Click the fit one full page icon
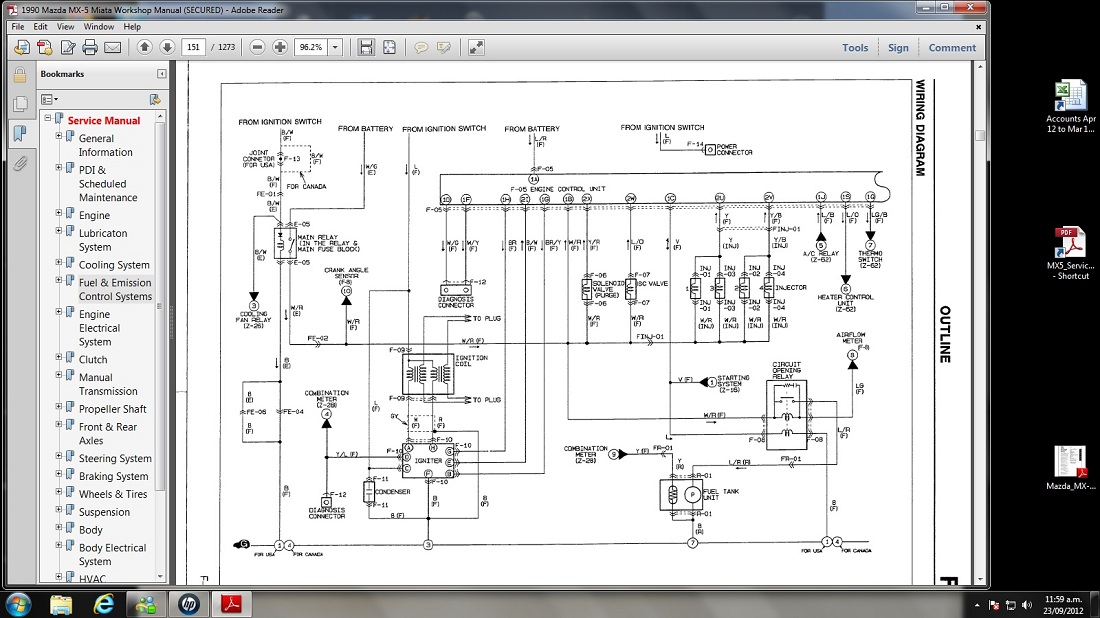The width and height of the screenshot is (1100, 618). [x=389, y=48]
